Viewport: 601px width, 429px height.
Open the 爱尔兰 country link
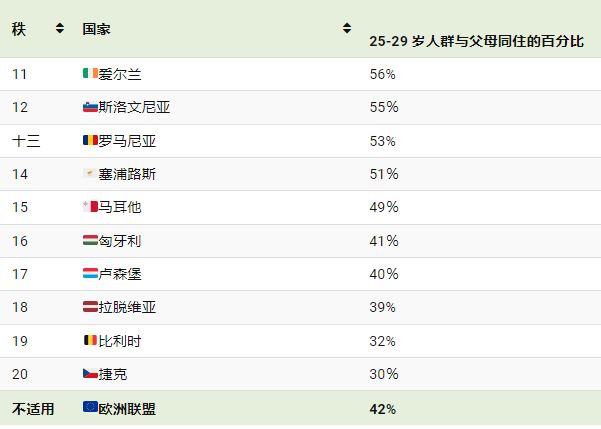(x=120, y=74)
